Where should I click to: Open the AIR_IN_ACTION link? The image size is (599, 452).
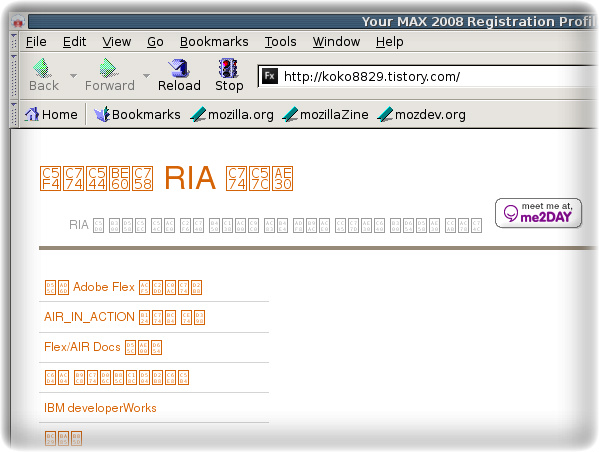(125, 317)
